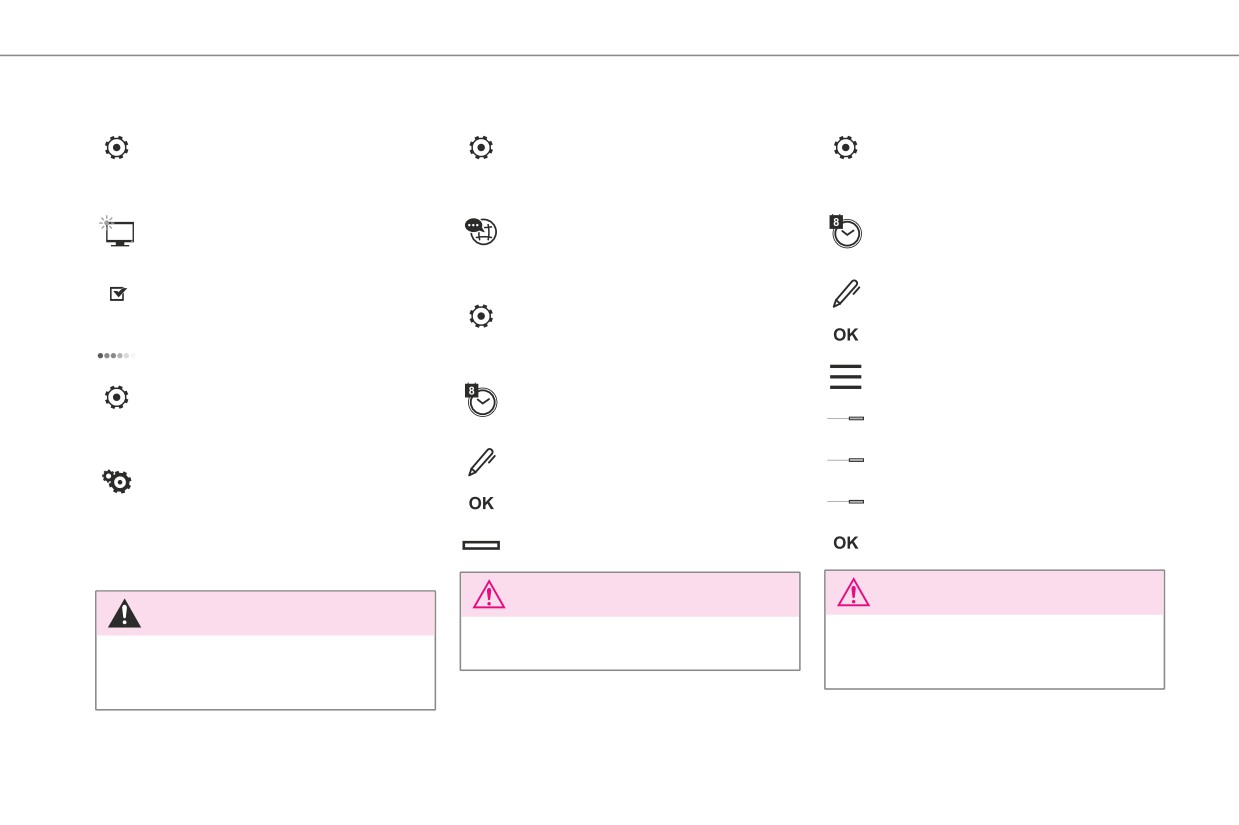Click the gear icon below the globe icon
This screenshot has width=1239, height=825.
(481, 316)
